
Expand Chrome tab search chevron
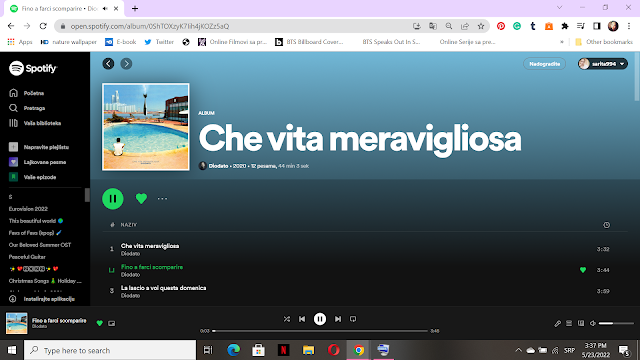pyautogui.click(x=560, y=8)
